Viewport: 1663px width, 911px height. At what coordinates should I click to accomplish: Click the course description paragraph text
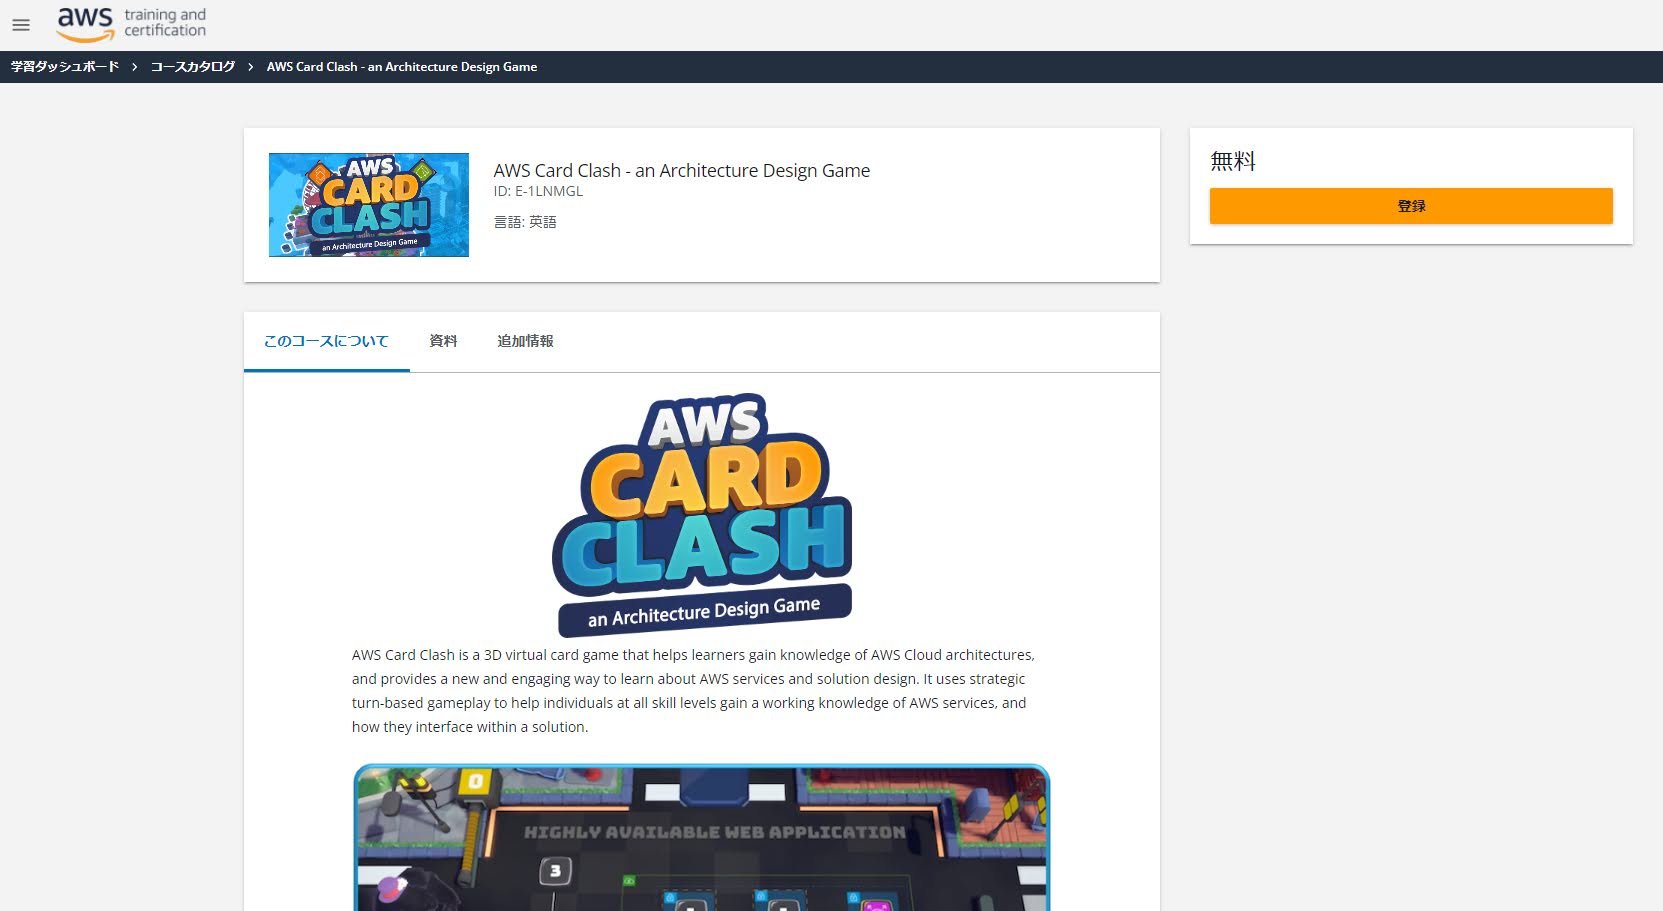[x=693, y=690]
